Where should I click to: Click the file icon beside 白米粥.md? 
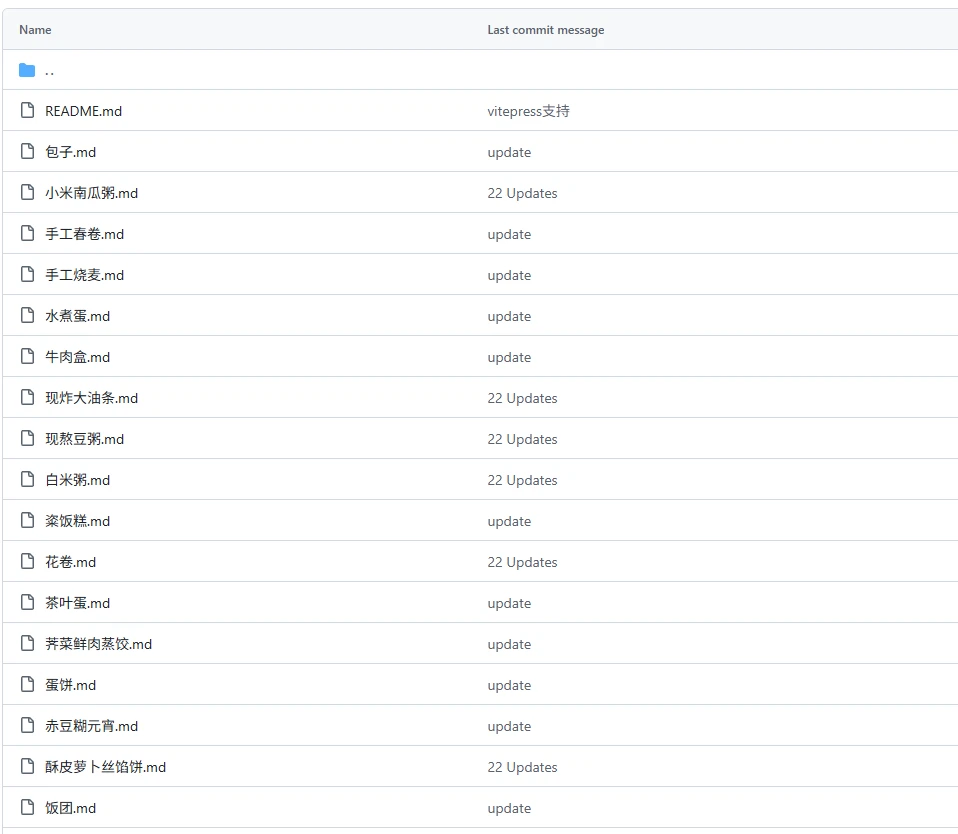click(x=27, y=480)
